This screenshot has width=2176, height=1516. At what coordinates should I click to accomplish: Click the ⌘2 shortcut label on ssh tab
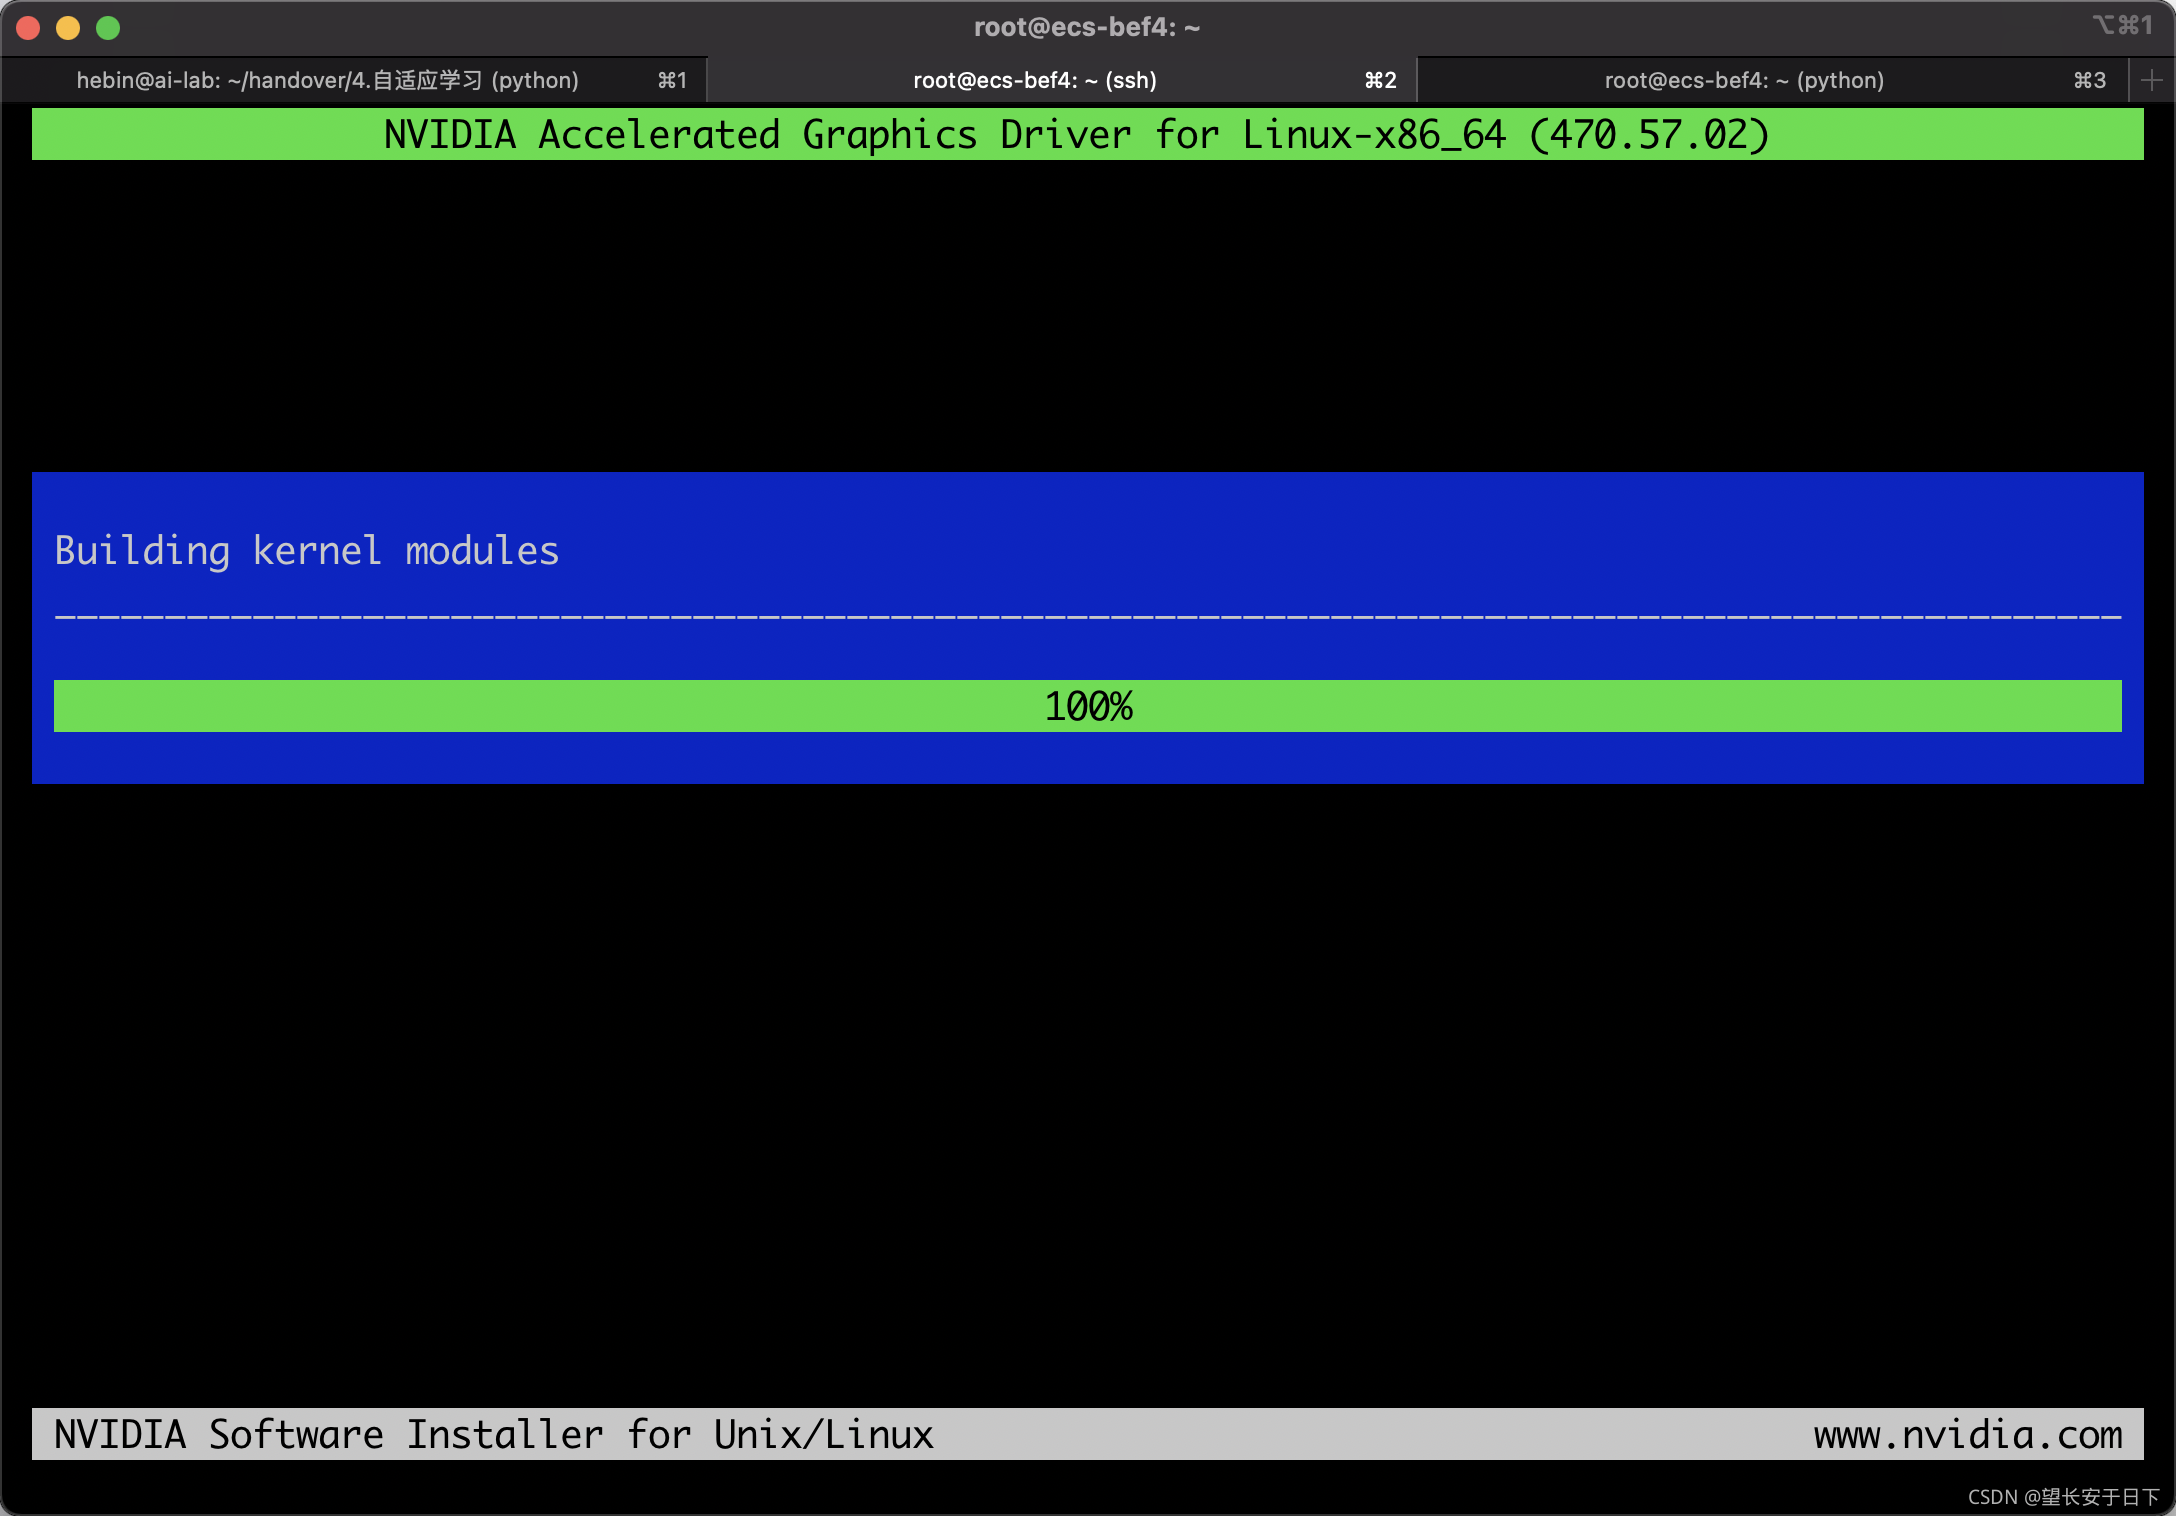[x=1380, y=80]
